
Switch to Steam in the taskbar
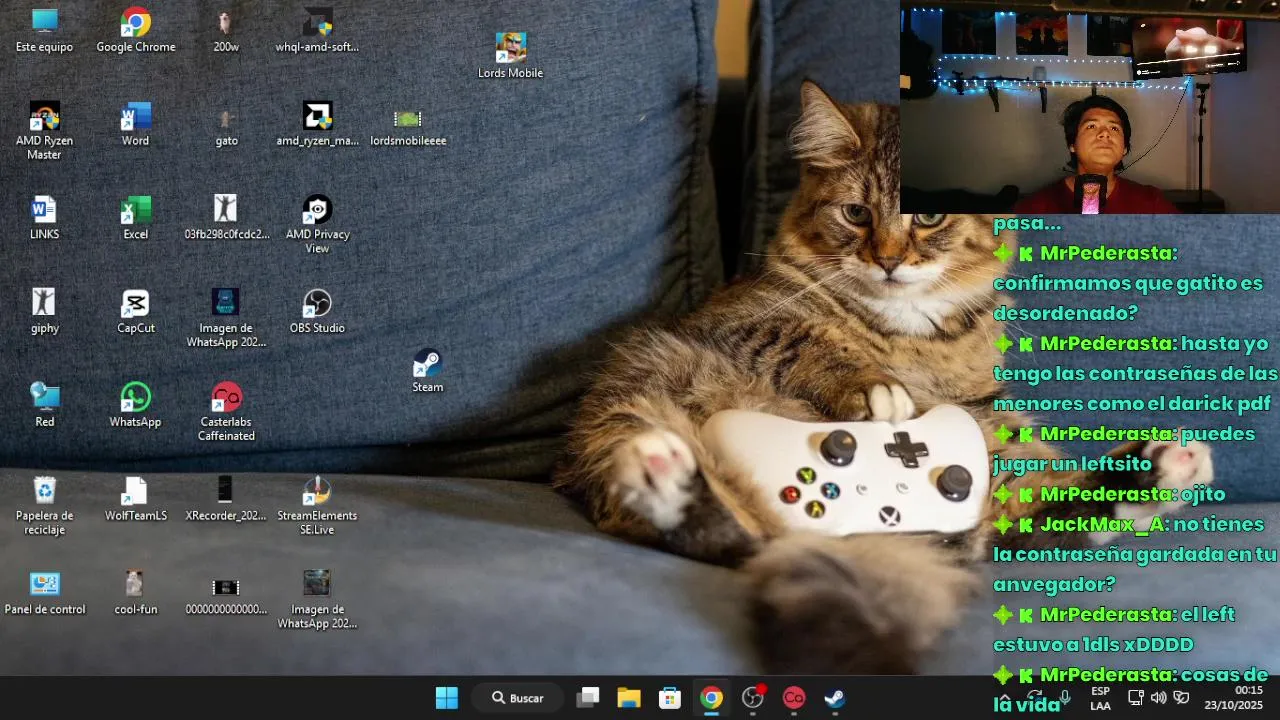835,698
